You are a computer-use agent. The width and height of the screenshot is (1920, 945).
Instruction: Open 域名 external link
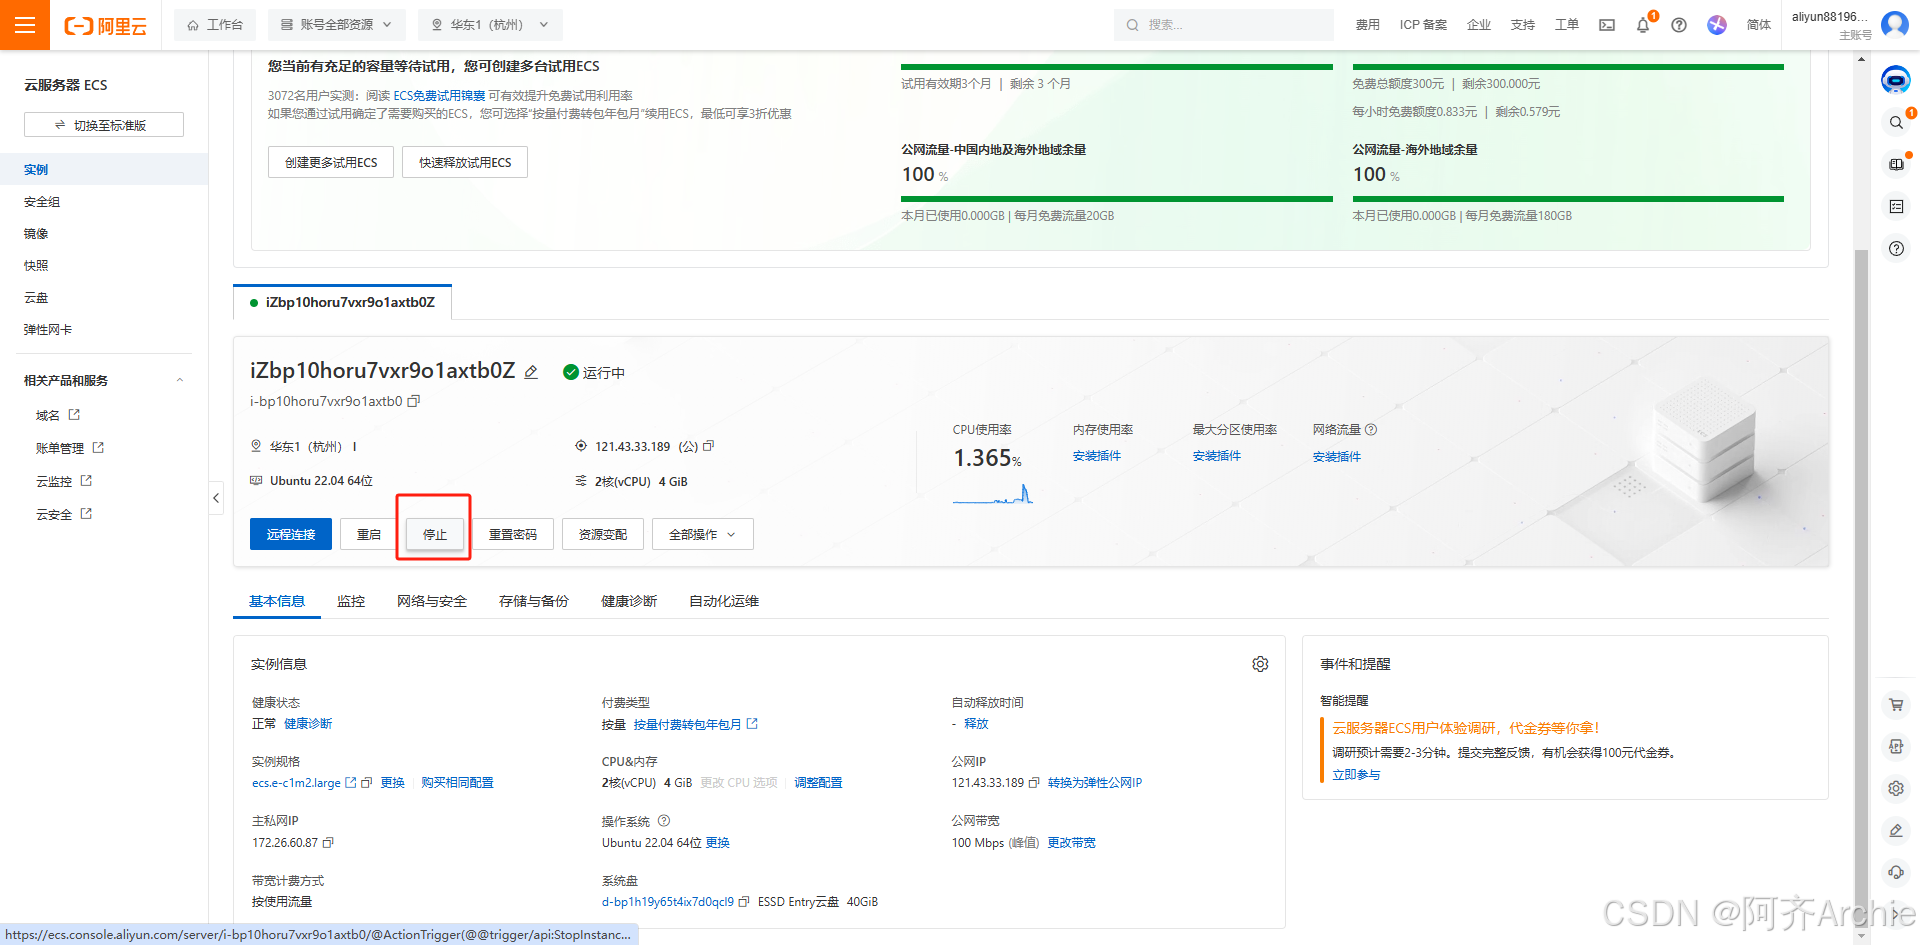coord(58,415)
